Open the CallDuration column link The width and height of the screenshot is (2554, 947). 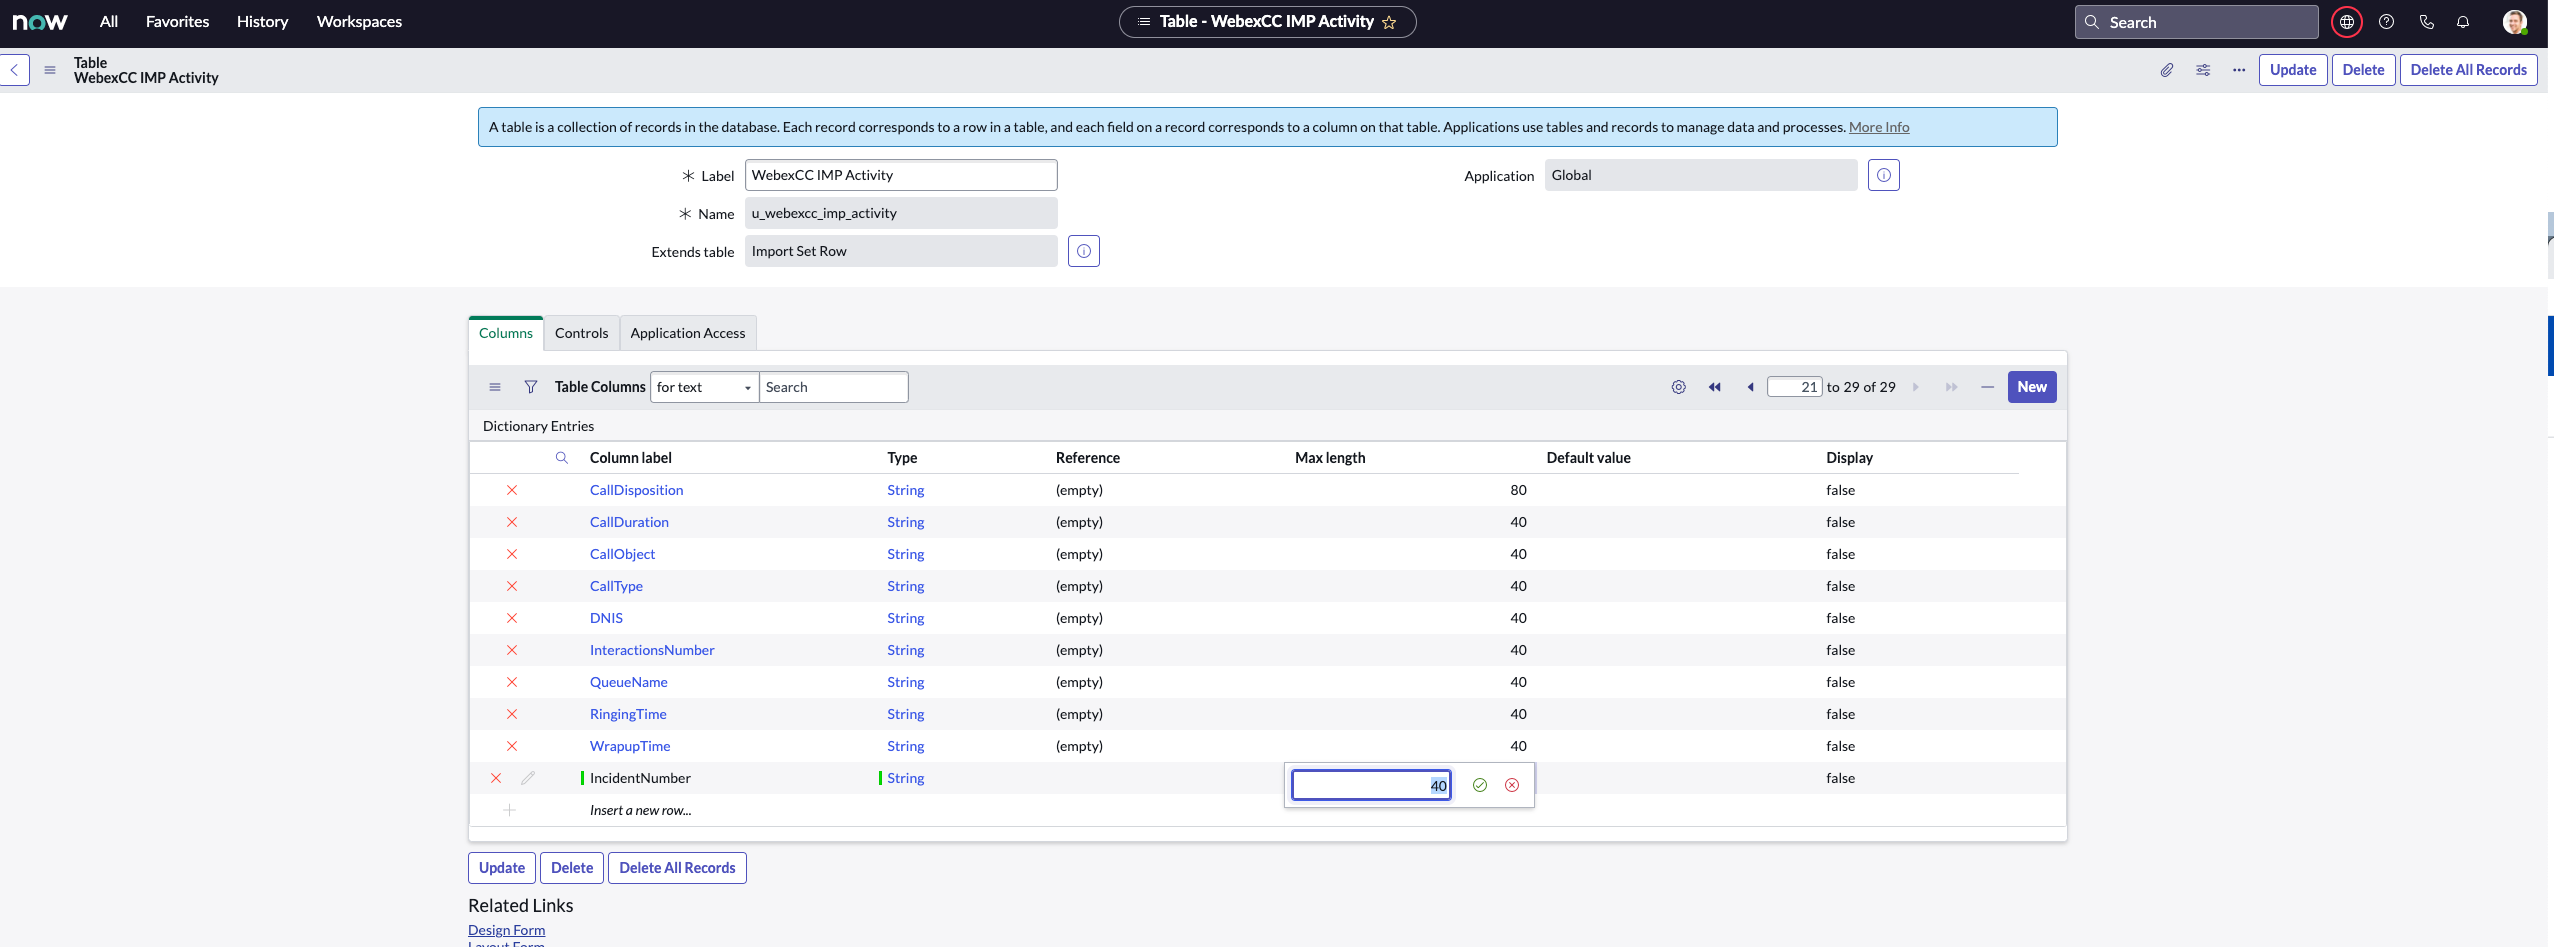pos(629,522)
